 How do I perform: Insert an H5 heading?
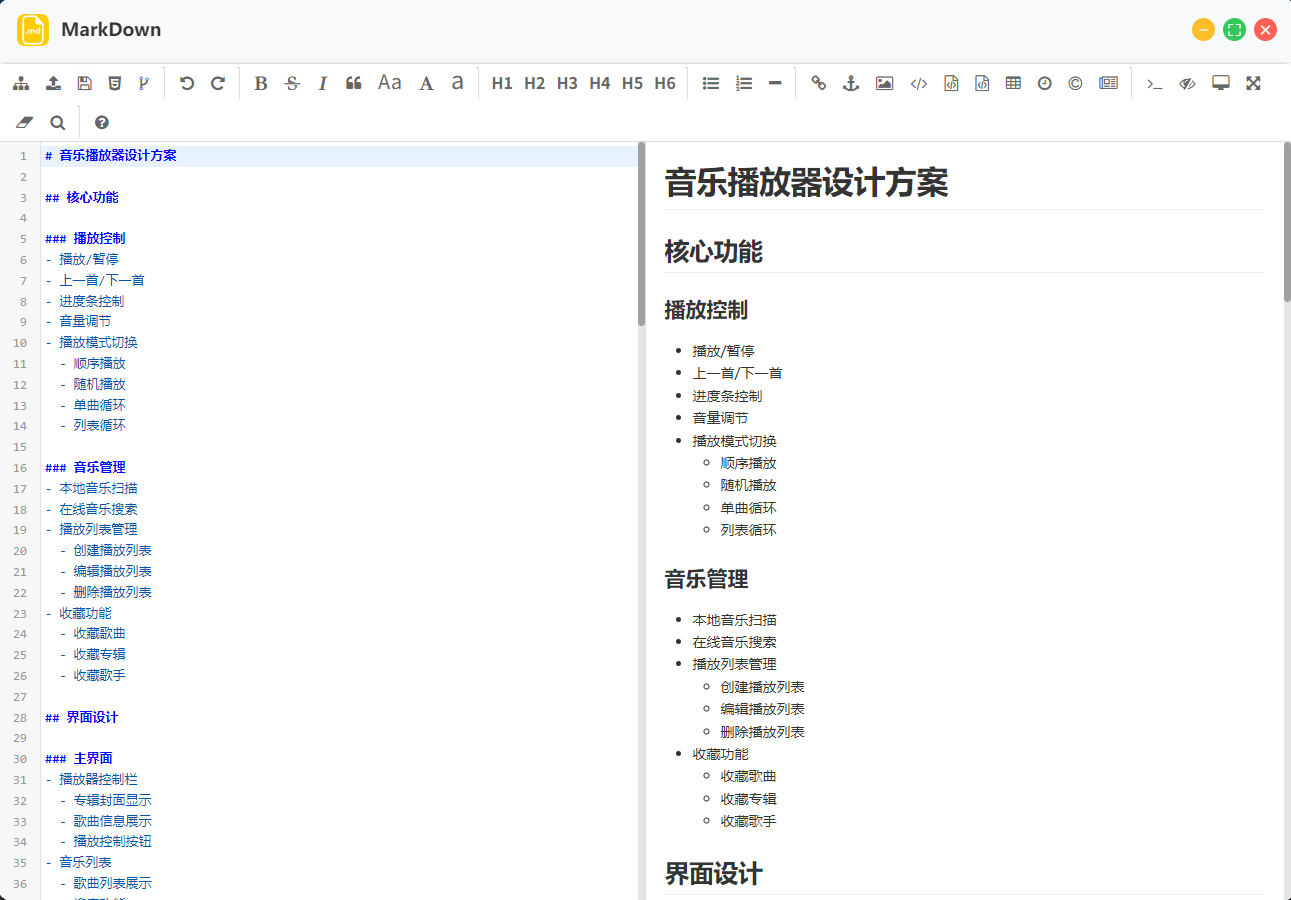[x=632, y=84]
